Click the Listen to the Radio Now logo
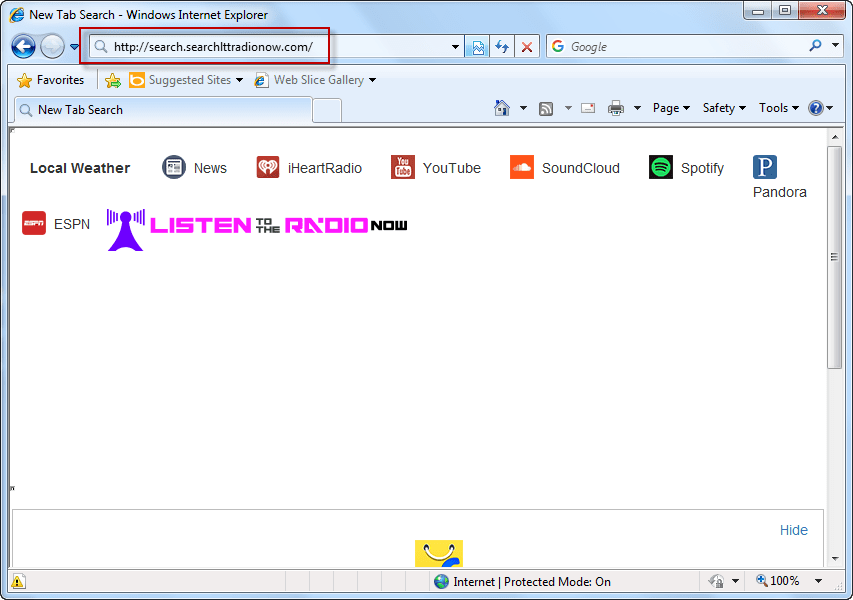Viewport: 853px width, 600px height. 257,230
